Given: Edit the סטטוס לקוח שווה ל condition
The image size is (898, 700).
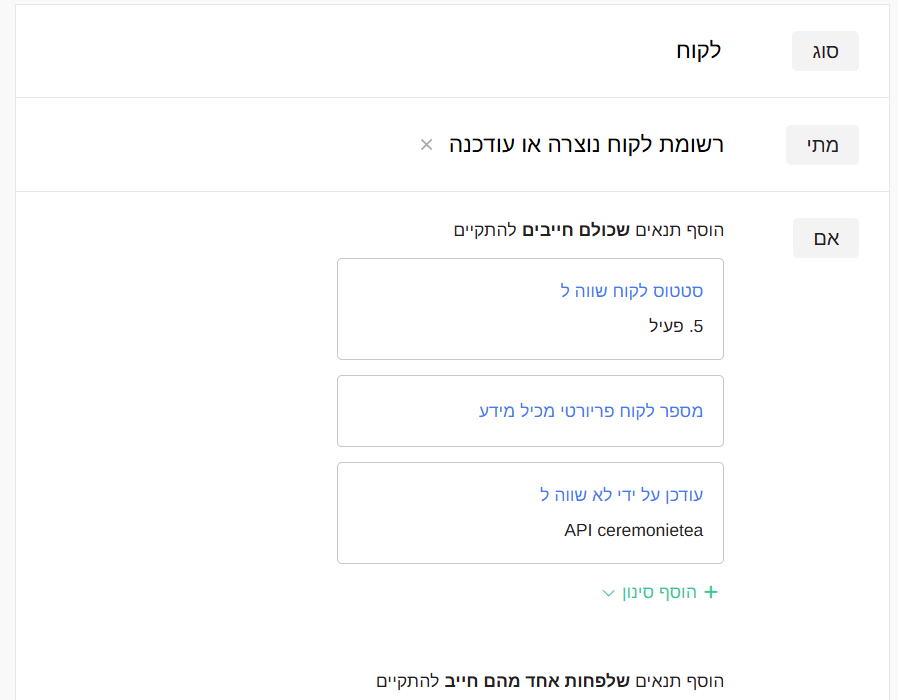Looking at the screenshot, I should point(632,291).
